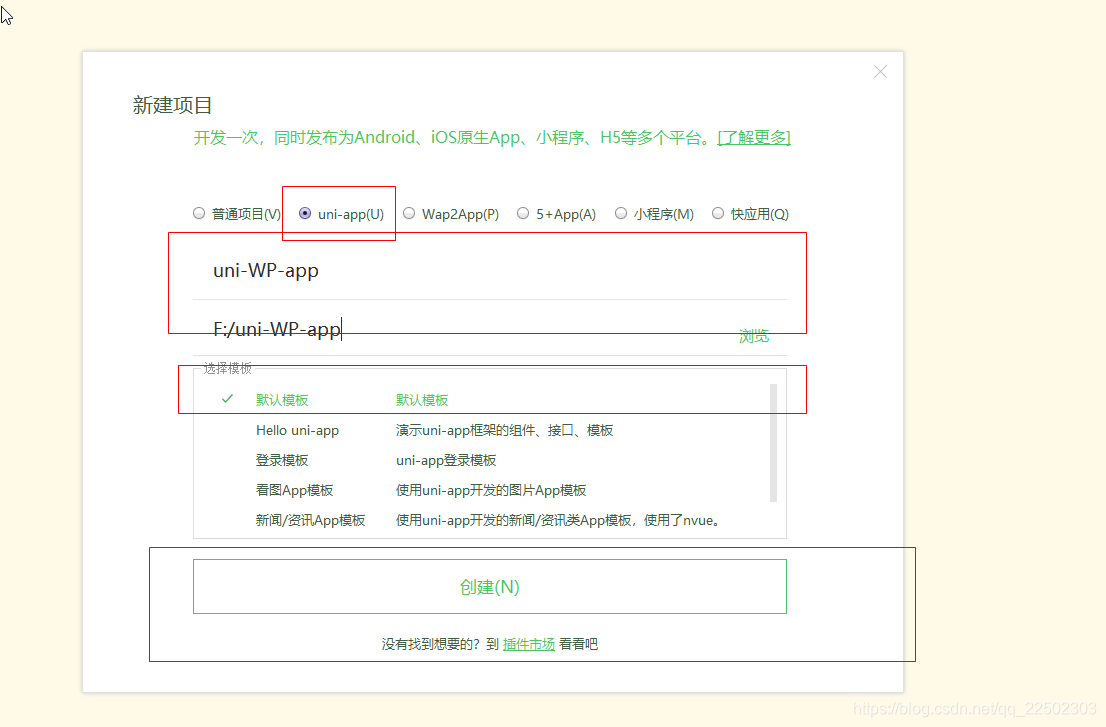Select the 新闻/资讯App模板 template
This screenshot has width=1106, height=727.
[310, 520]
